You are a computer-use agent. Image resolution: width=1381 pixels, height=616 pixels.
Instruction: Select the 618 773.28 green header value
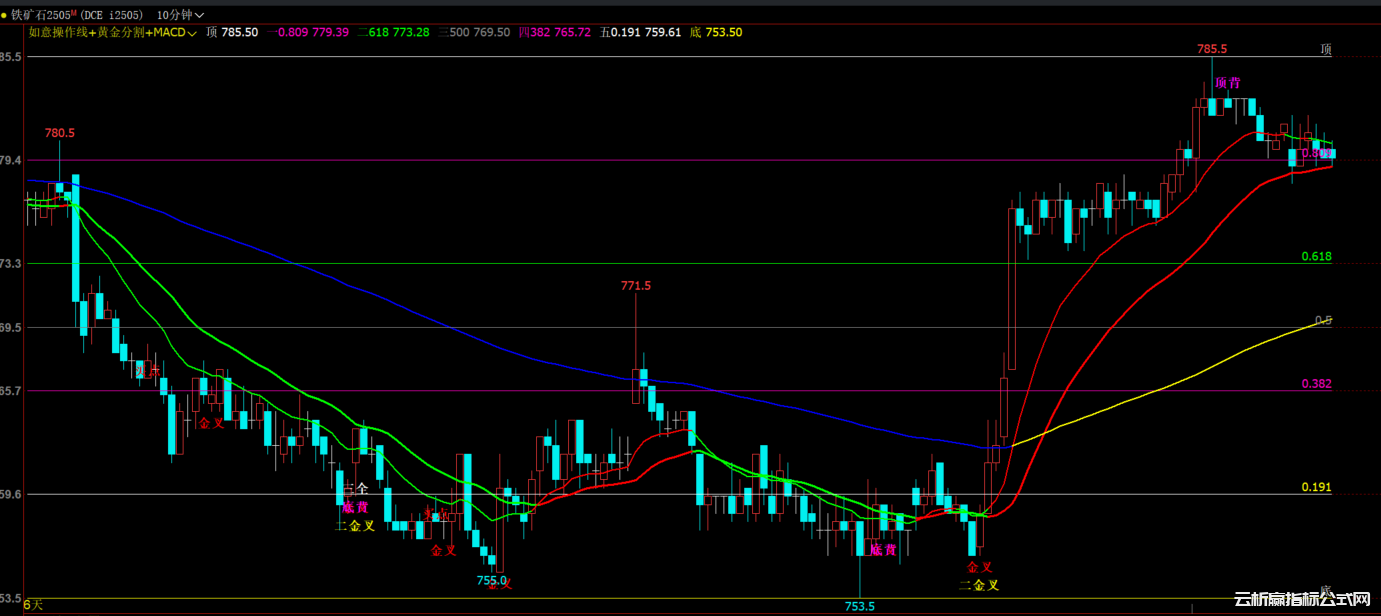[x=393, y=32]
